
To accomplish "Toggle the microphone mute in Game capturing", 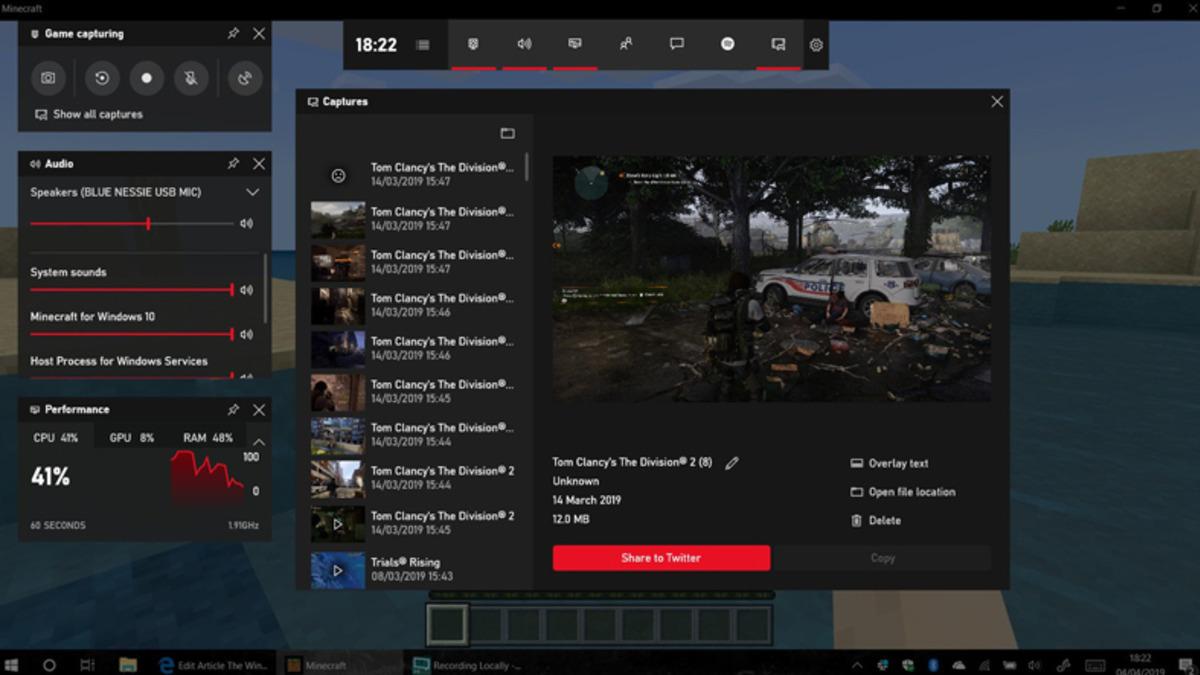I will point(192,78).
